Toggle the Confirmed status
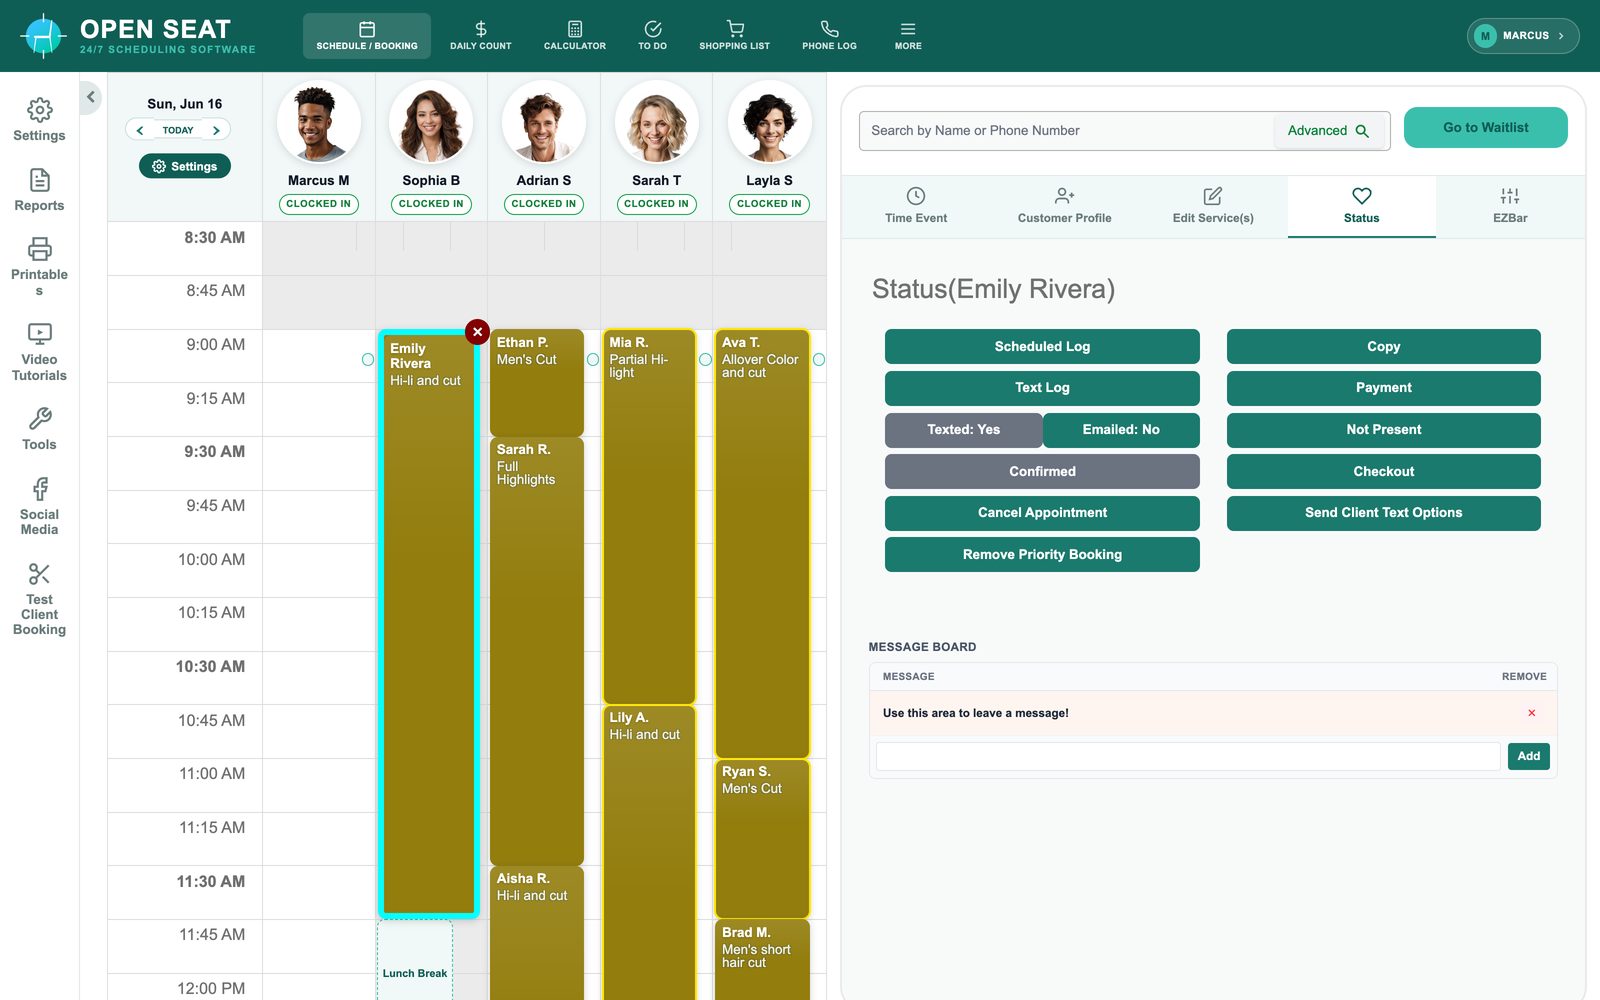Viewport: 1600px width, 1000px height. tap(1042, 472)
